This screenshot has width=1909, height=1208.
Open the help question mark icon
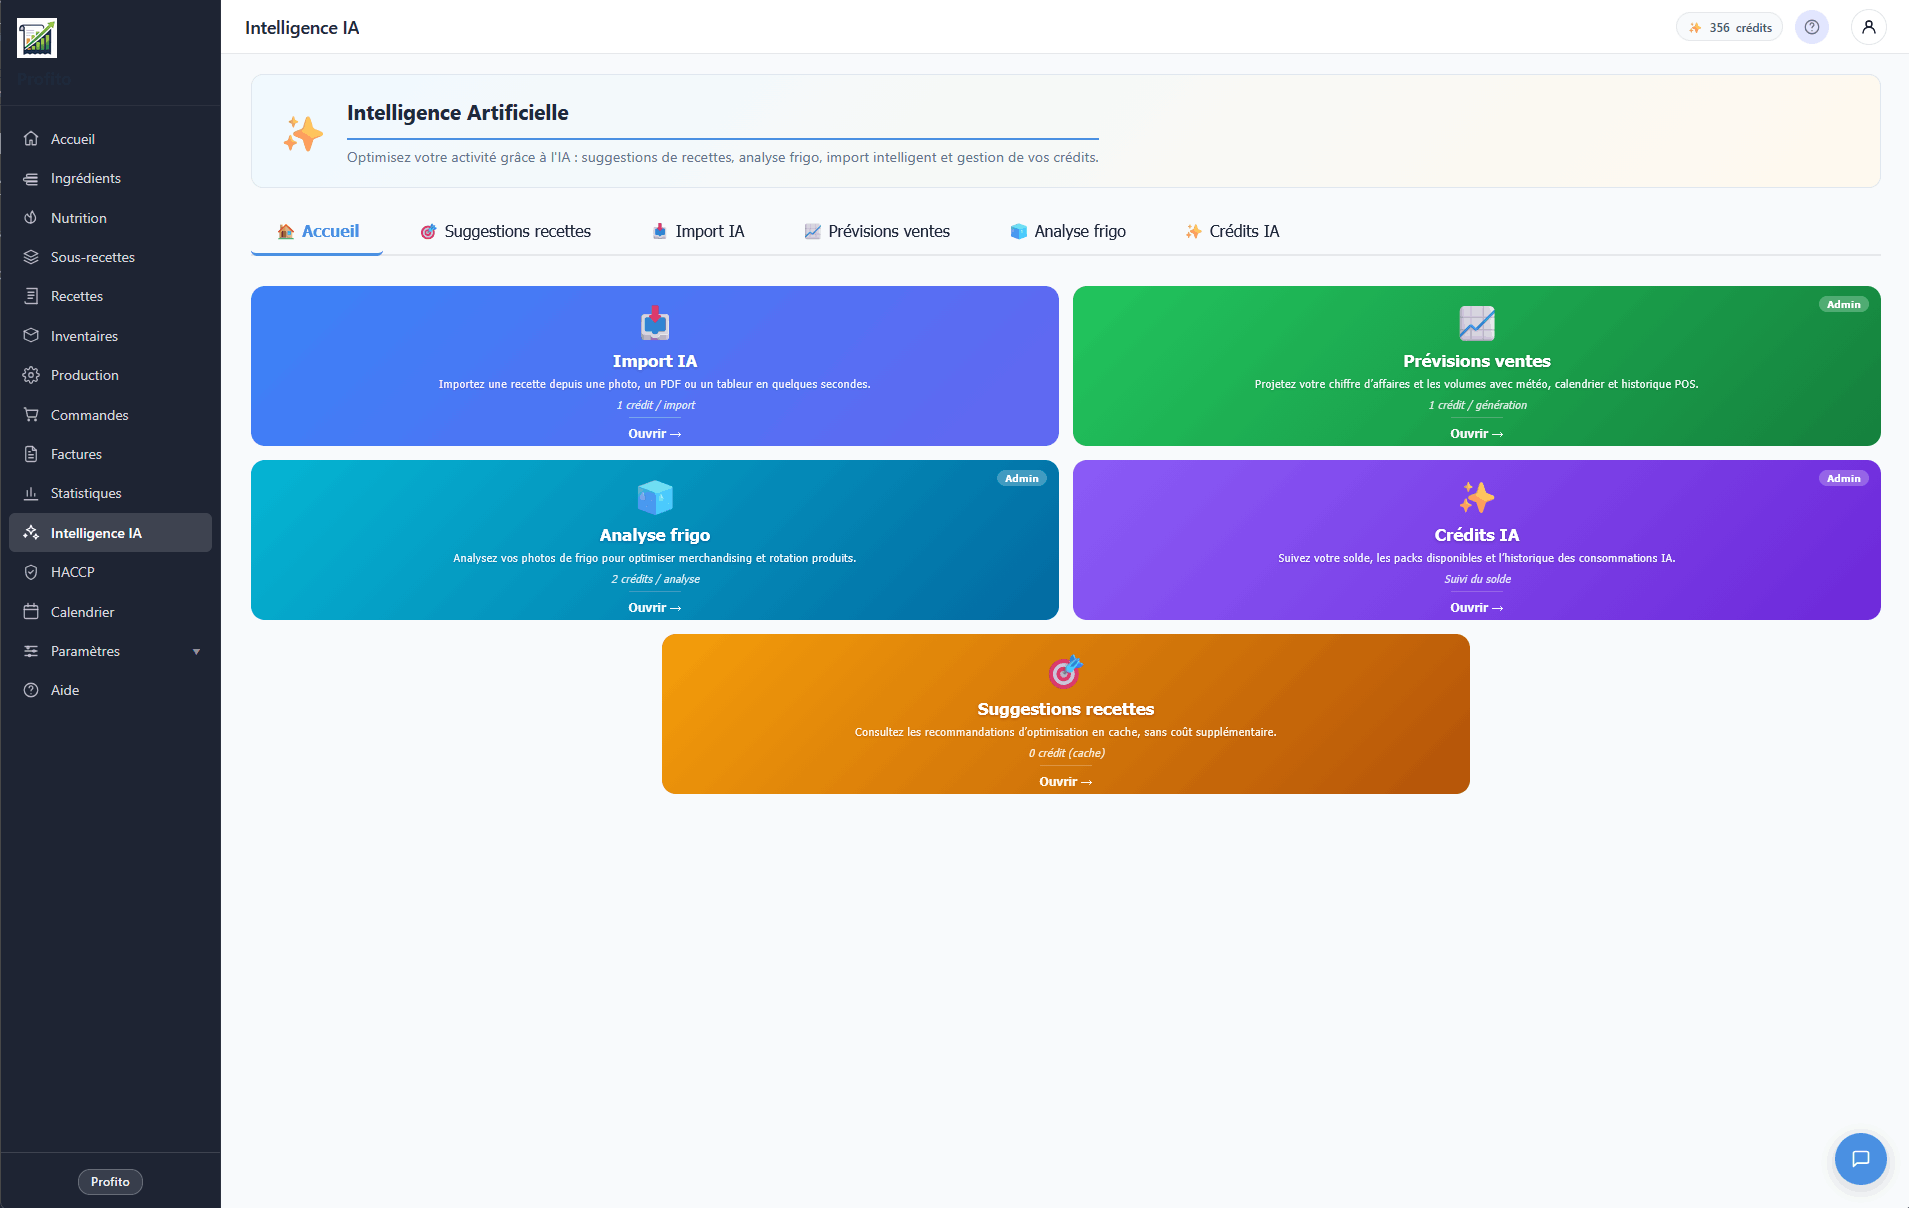click(x=1811, y=27)
